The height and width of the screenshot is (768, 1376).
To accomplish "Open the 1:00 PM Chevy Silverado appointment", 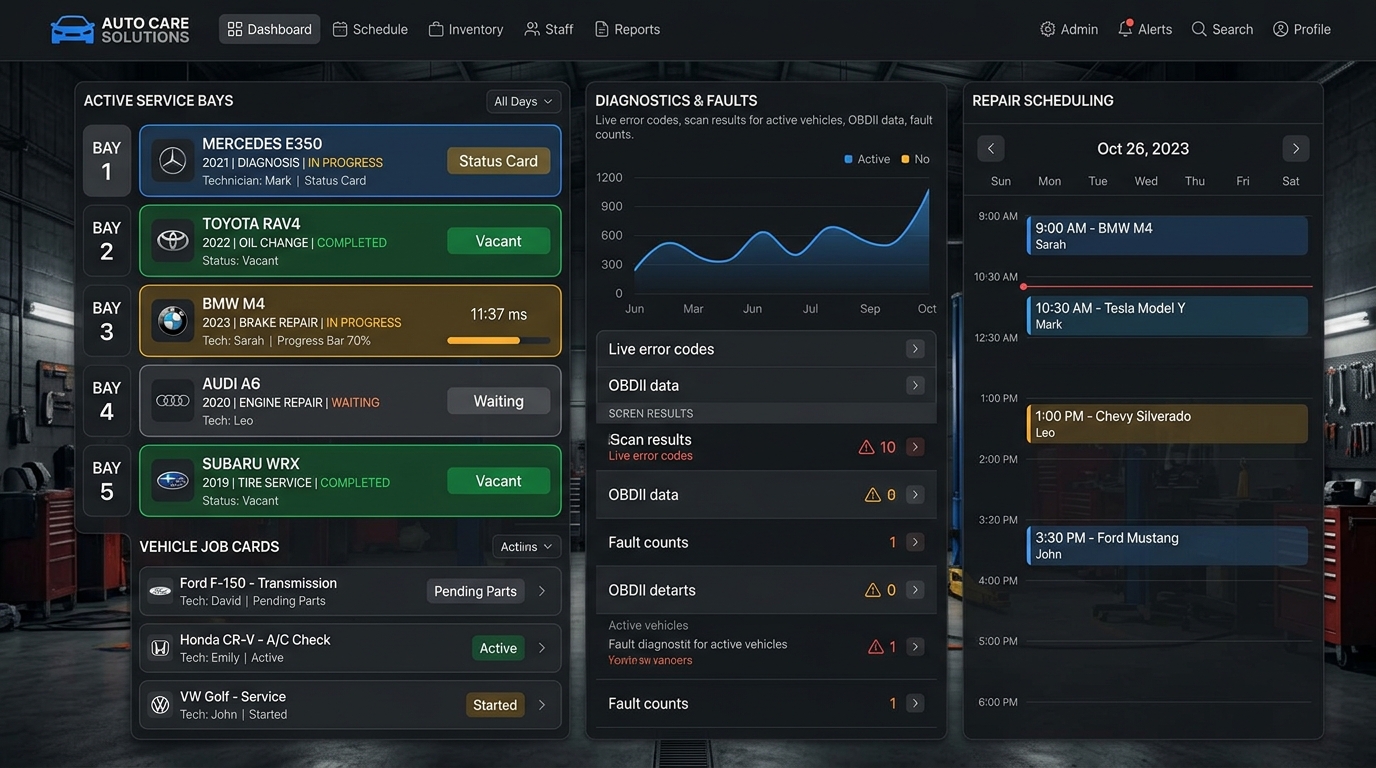I will pyautogui.click(x=1167, y=424).
